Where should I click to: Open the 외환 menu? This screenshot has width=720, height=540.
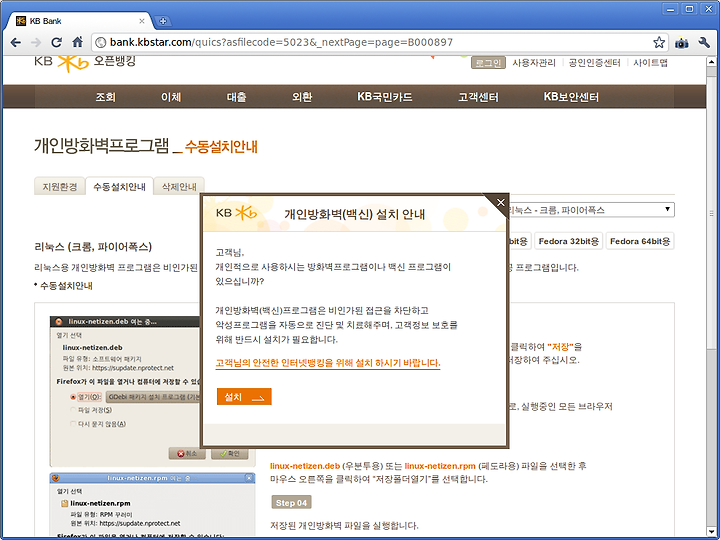coord(302,97)
